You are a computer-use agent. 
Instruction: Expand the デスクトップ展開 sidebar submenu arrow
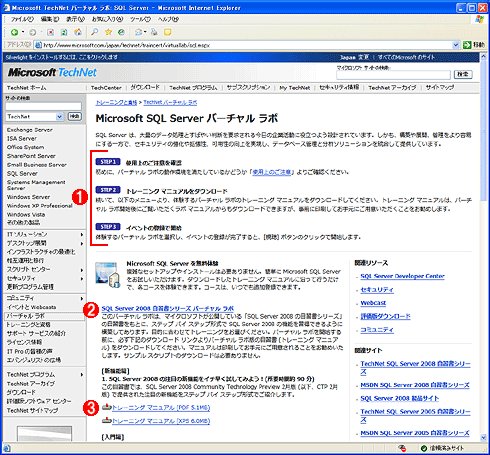[82, 243]
